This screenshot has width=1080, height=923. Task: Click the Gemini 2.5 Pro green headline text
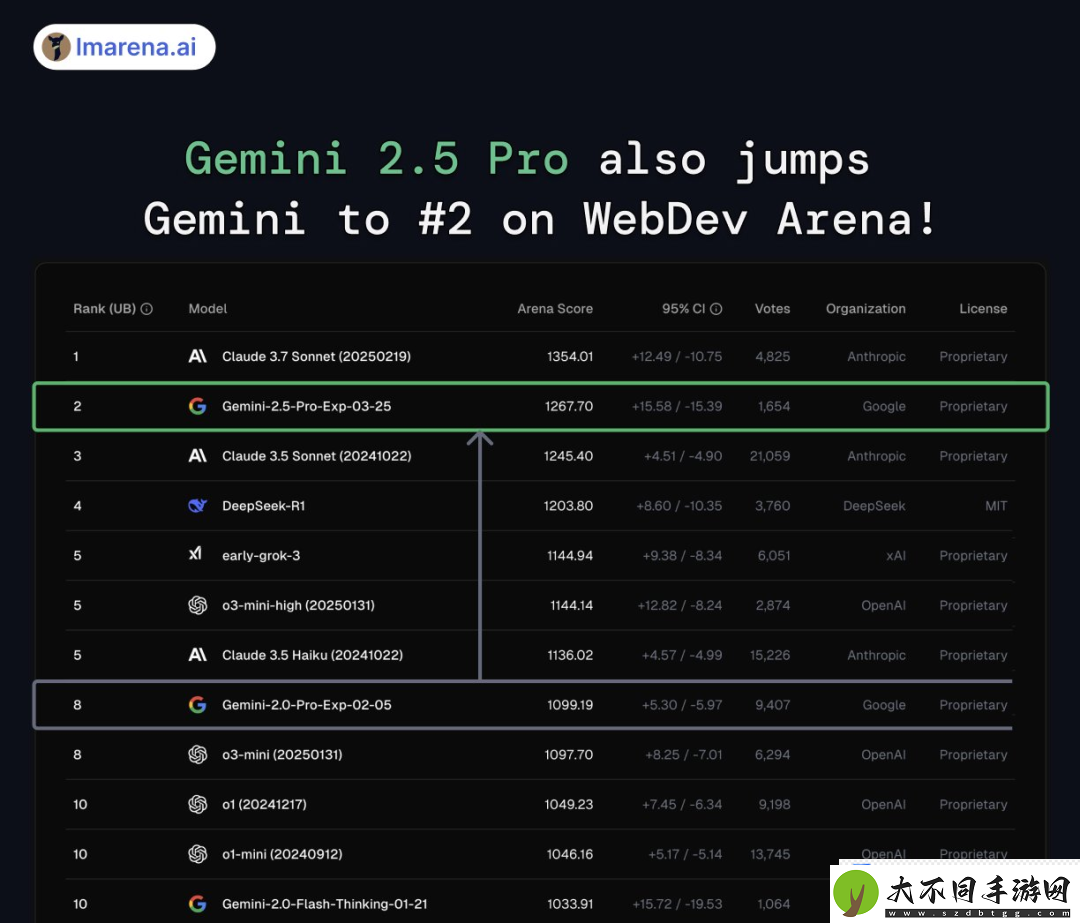376,158
